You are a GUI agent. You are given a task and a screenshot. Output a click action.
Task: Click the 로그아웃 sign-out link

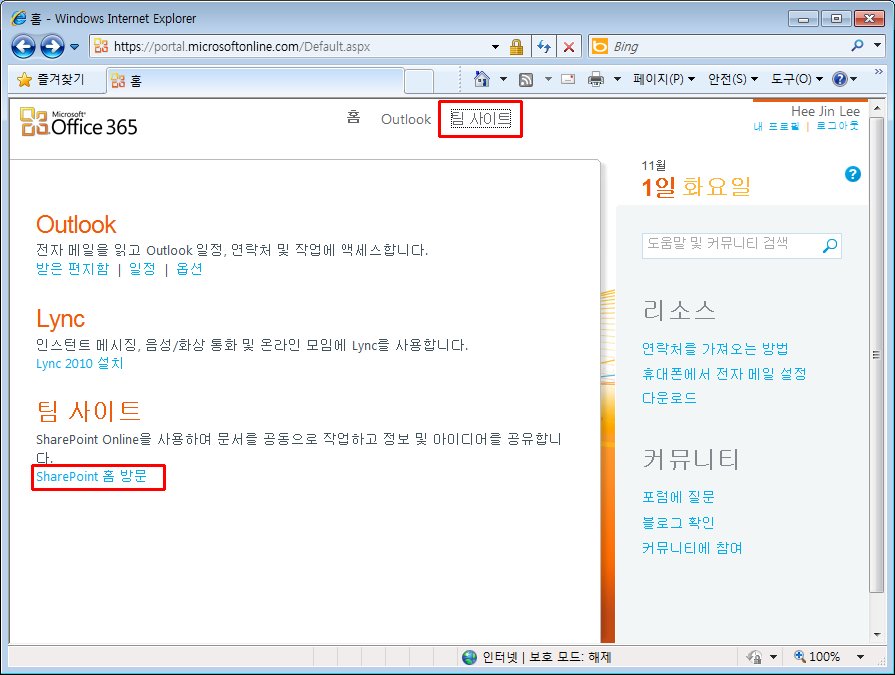pyautogui.click(x=837, y=126)
